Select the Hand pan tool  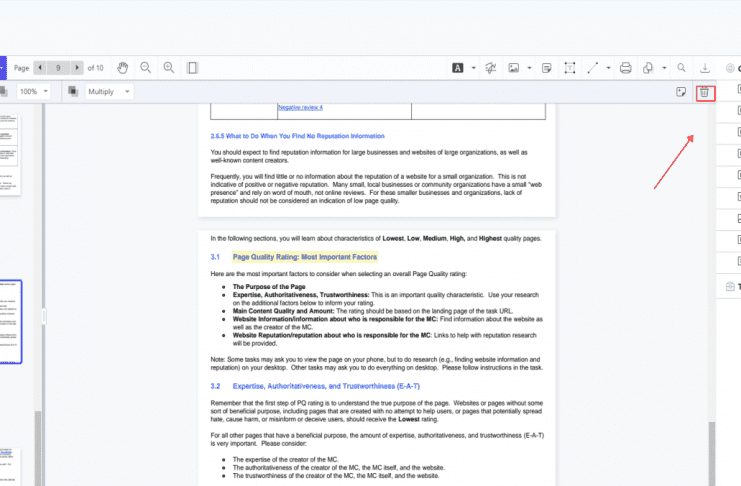[122, 68]
